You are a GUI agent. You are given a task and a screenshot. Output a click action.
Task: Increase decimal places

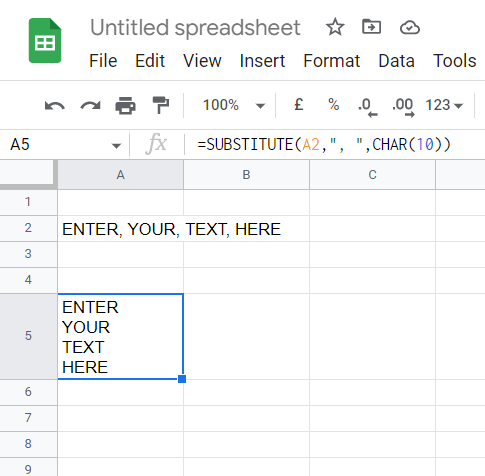403,107
